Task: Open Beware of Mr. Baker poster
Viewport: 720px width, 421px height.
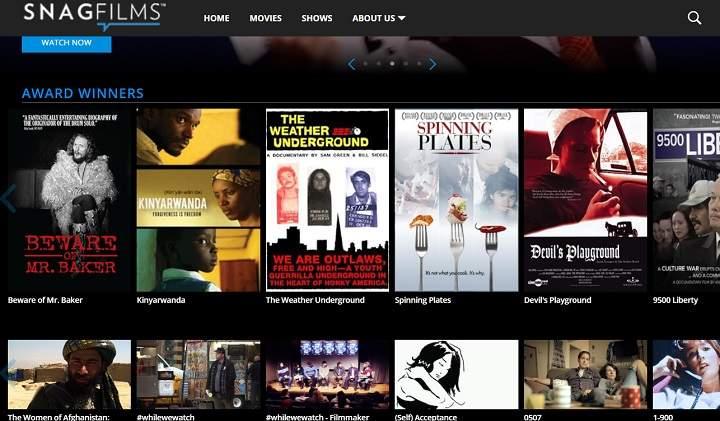Action: pyautogui.click(x=69, y=200)
